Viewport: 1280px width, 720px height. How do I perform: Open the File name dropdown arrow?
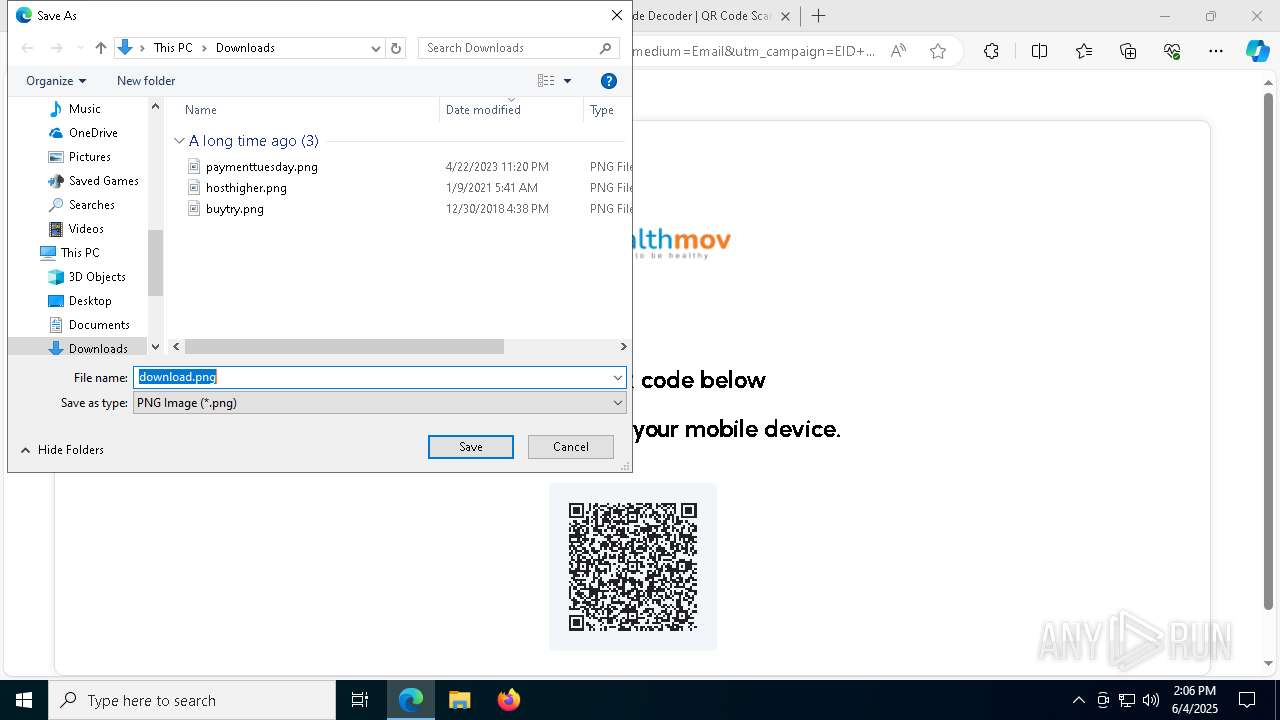[x=618, y=377]
